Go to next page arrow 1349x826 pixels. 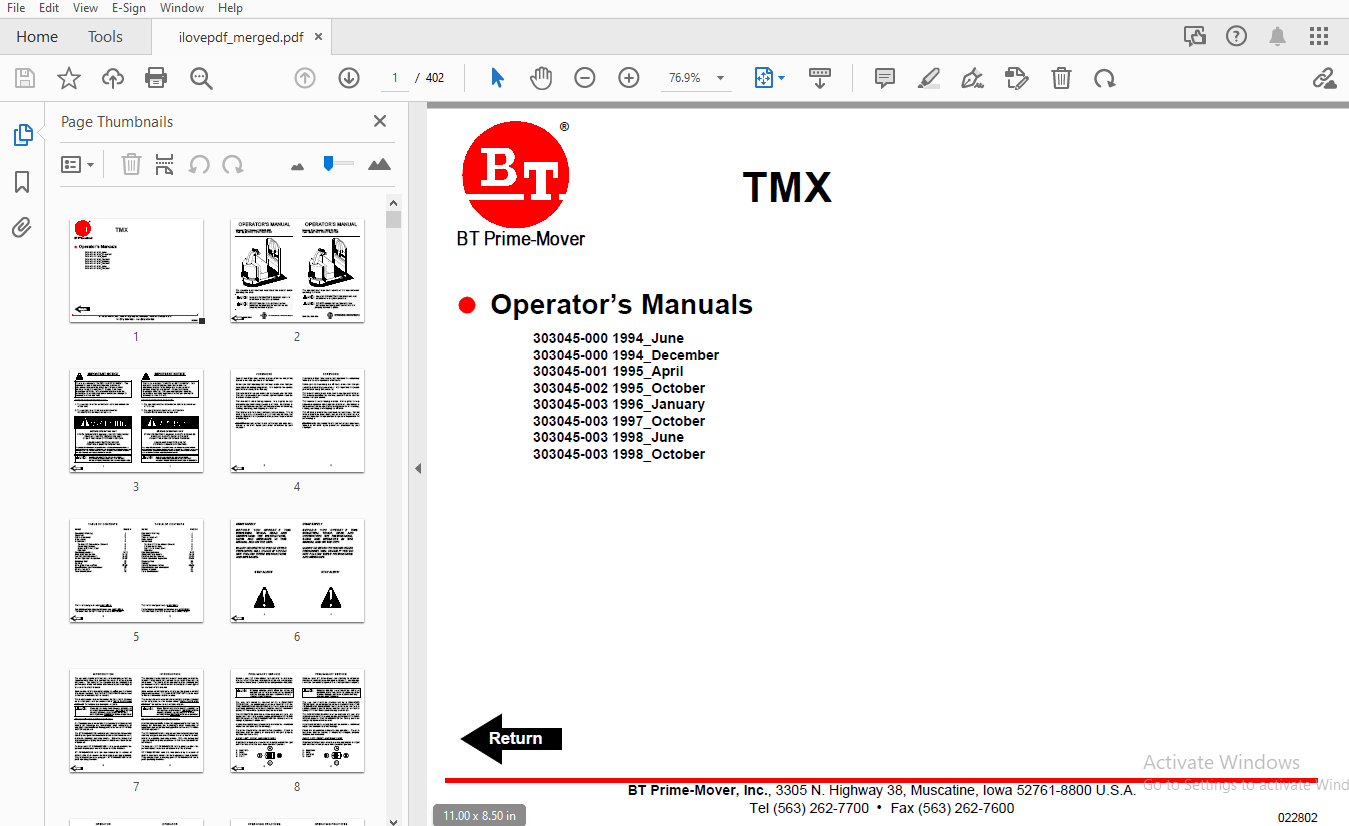coord(348,78)
